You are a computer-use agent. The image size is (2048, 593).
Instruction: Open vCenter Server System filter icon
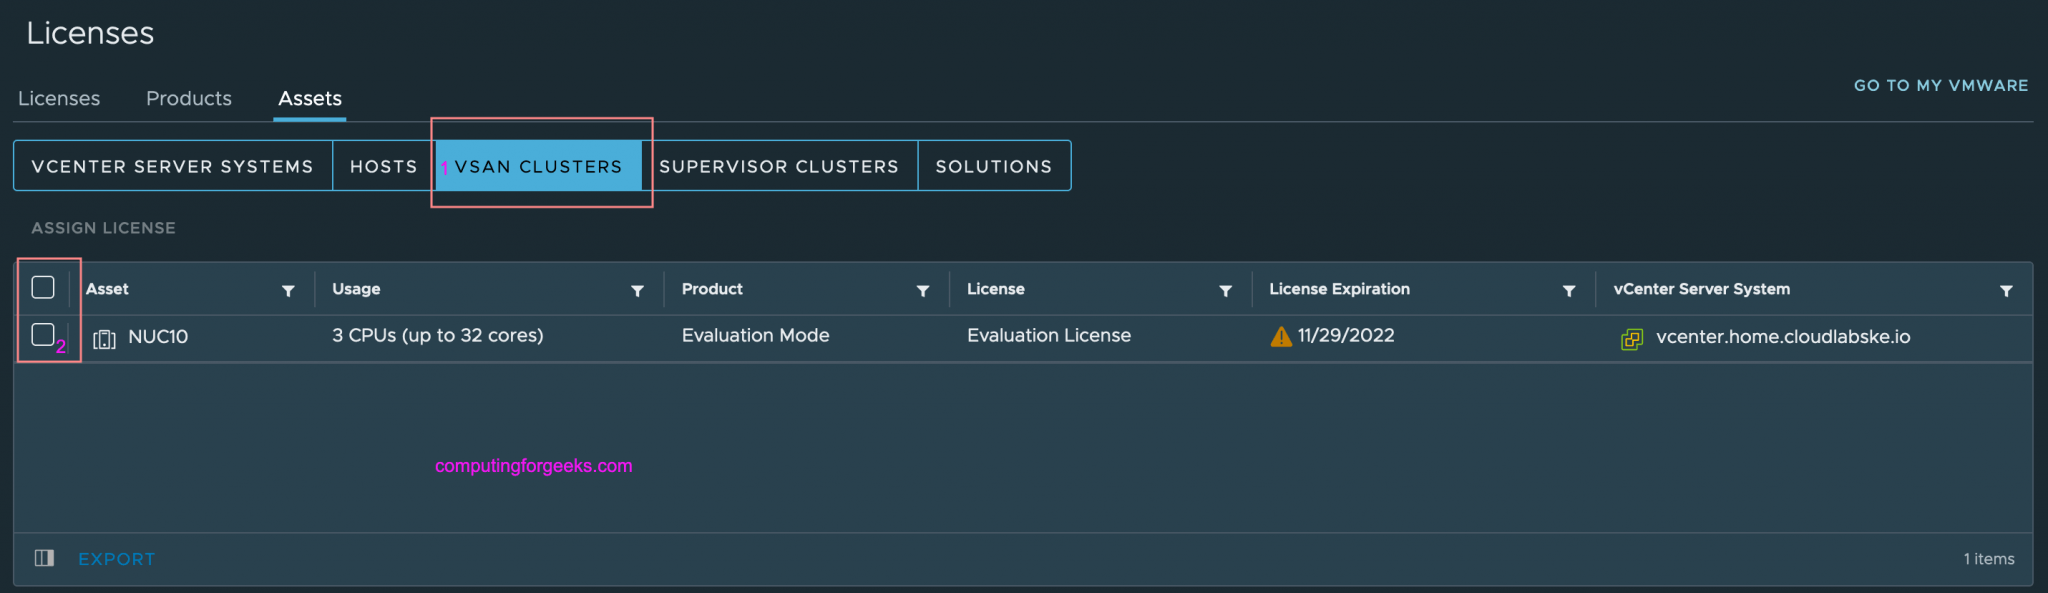click(x=2006, y=291)
